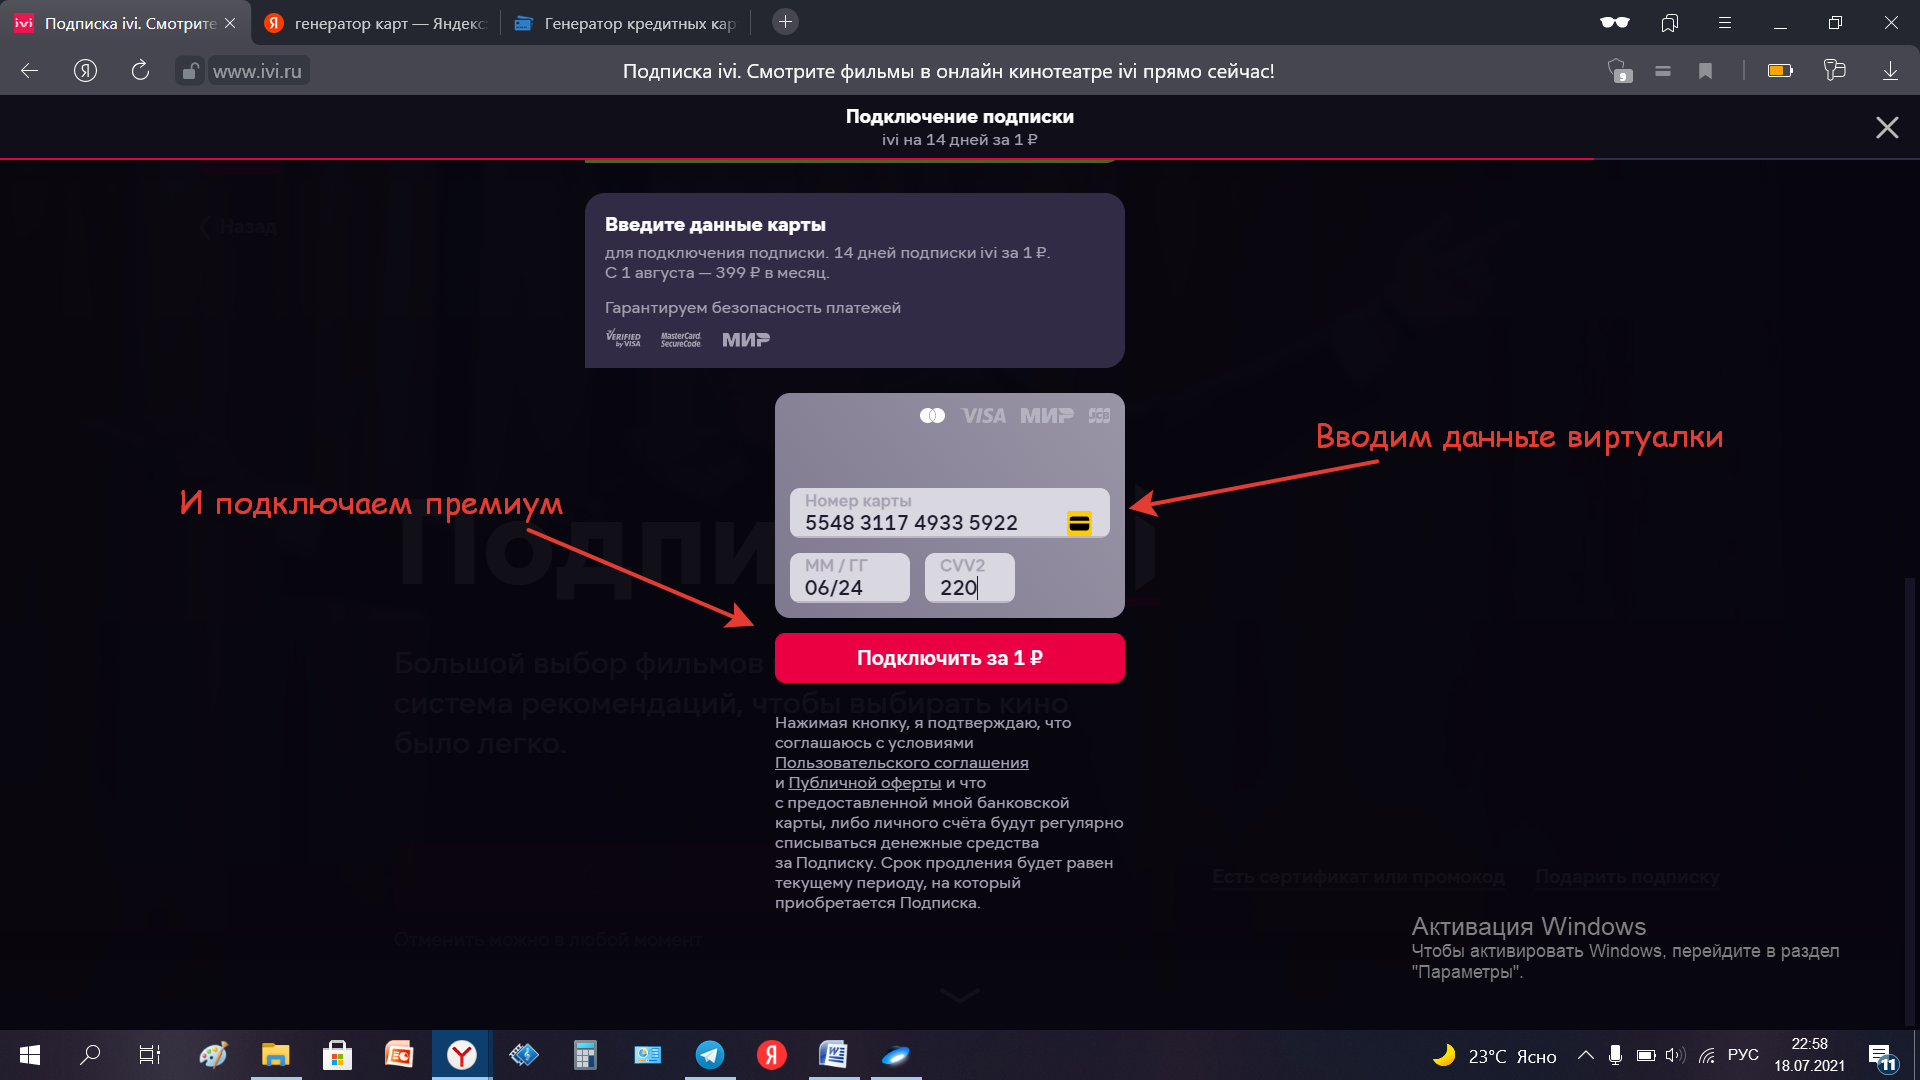This screenshot has height=1080, width=1920.
Task: Click the down chevron at page bottom
Action: pyautogui.click(x=959, y=995)
